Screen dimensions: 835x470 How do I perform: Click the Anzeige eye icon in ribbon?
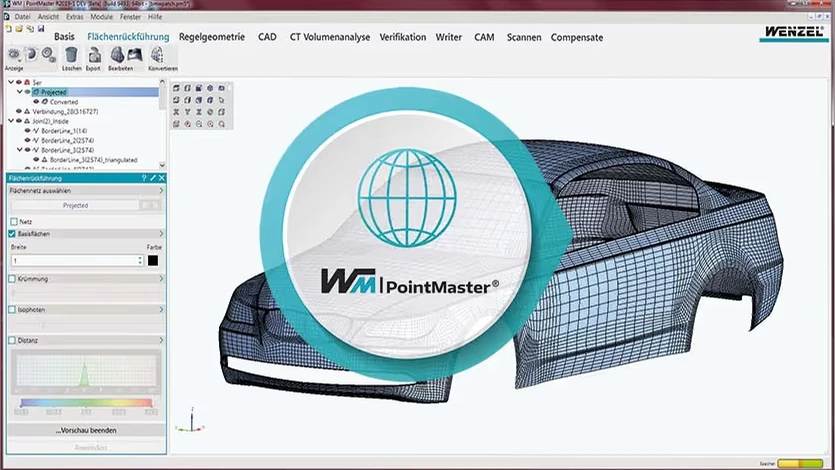(13, 54)
